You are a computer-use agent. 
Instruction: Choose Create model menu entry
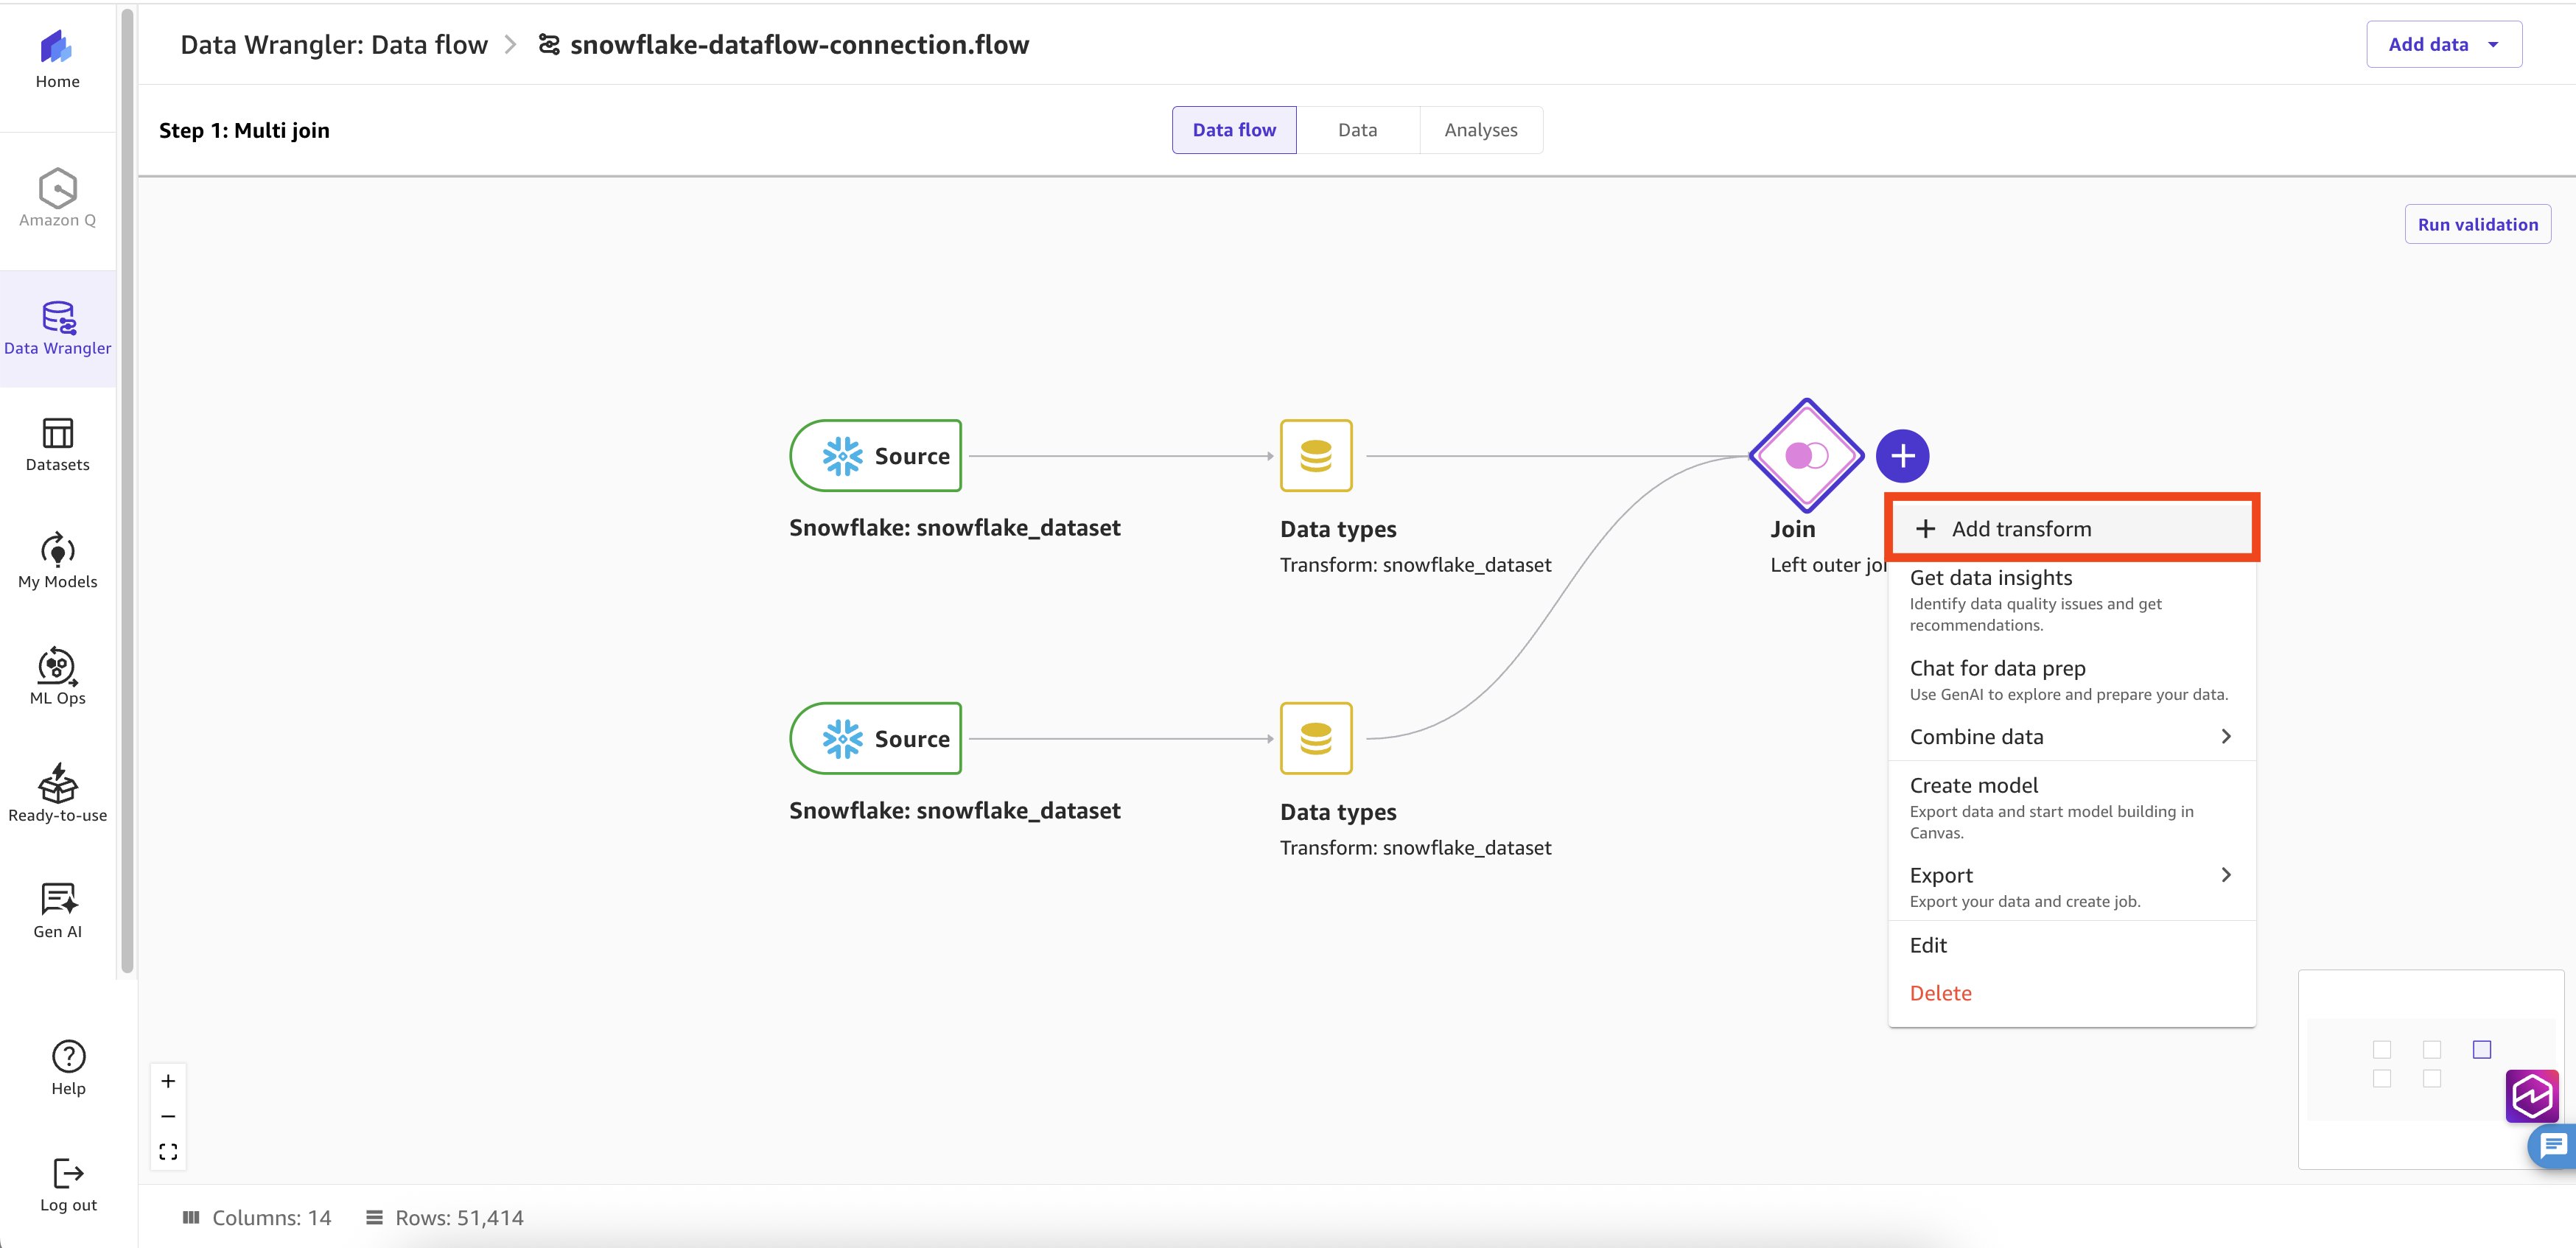pyautogui.click(x=2071, y=808)
